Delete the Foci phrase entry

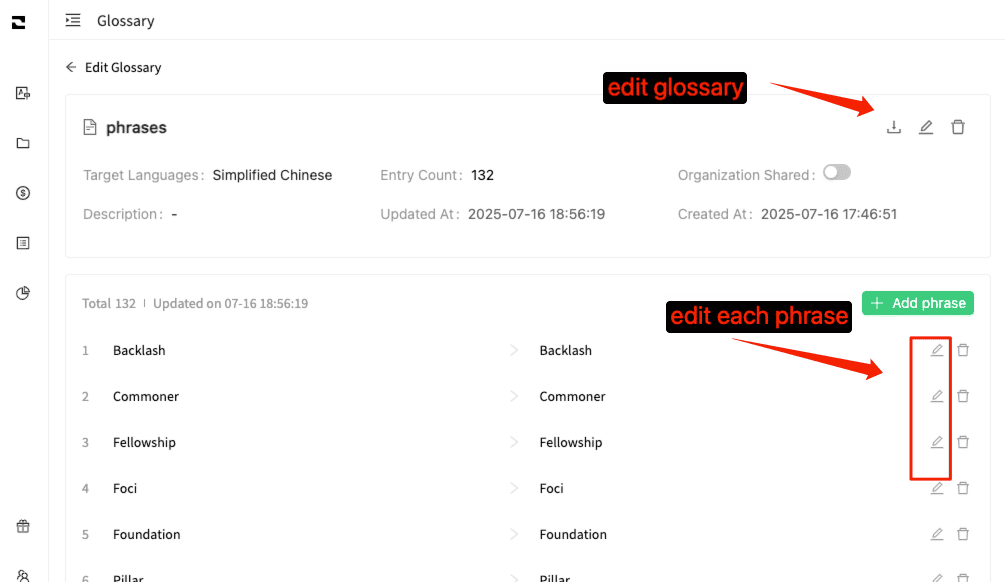[x=963, y=488]
